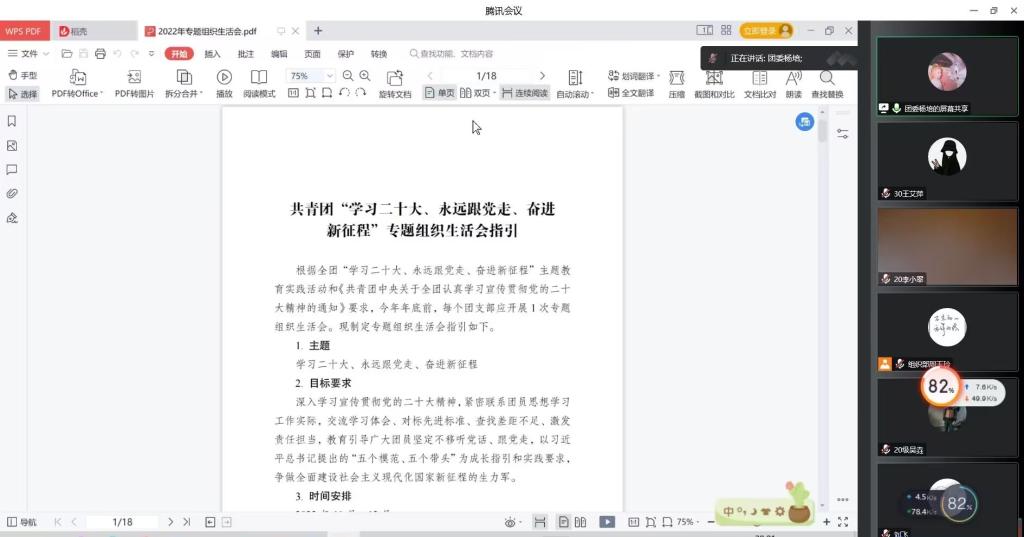This screenshot has height=537, width=1024.
Task: Click the PDF转Office conversion icon
Action: point(77,77)
